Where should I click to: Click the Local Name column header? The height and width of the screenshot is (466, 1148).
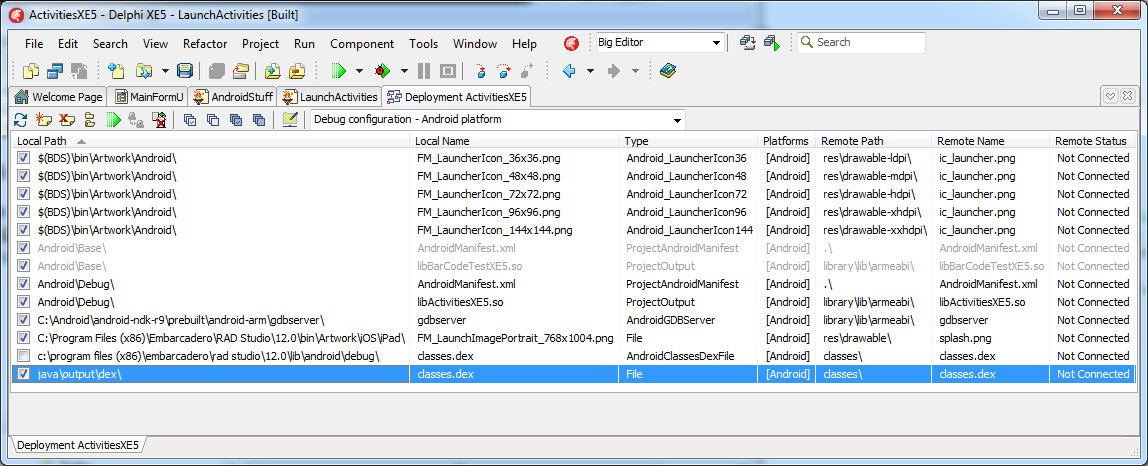(442, 141)
